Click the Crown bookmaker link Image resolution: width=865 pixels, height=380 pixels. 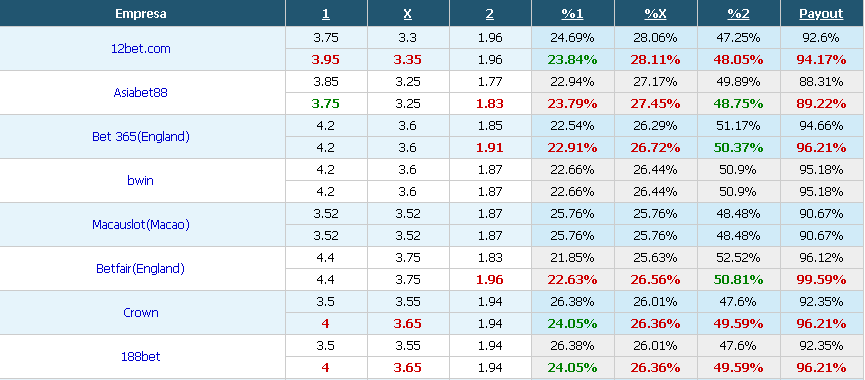pyautogui.click(x=141, y=313)
